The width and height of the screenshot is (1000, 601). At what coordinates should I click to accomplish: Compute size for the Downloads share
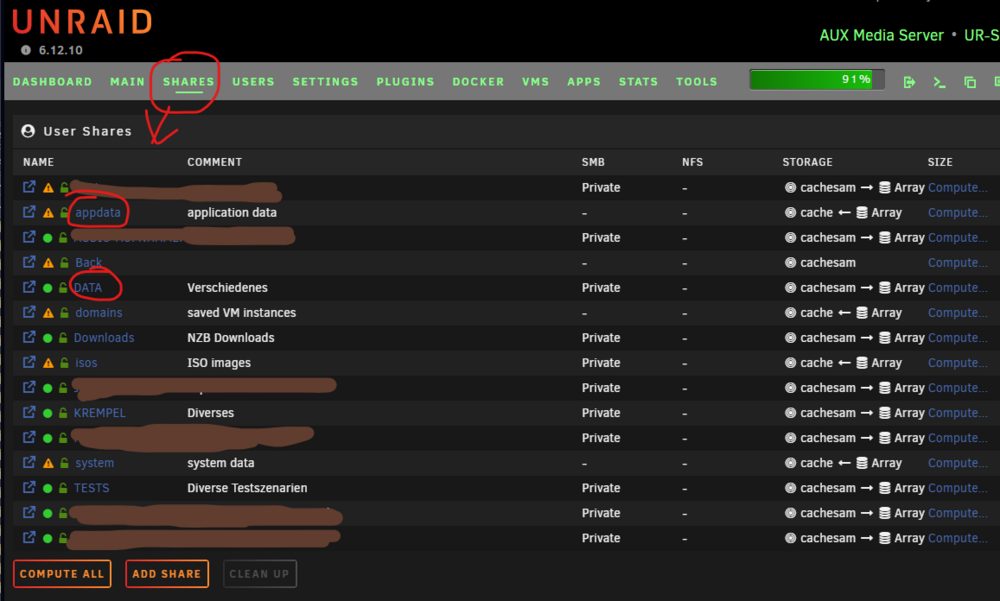pyautogui.click(x=957, y=338)
